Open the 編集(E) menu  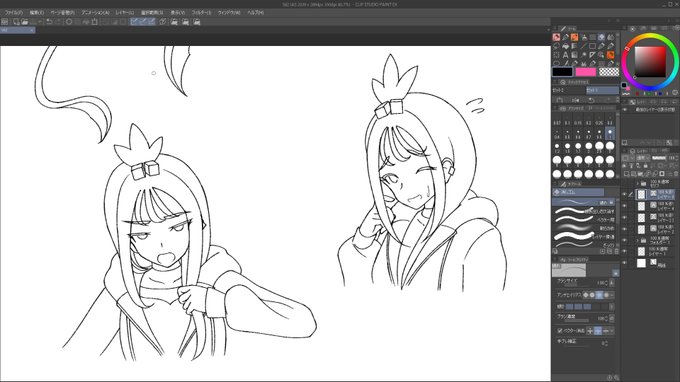coord(36,13)
